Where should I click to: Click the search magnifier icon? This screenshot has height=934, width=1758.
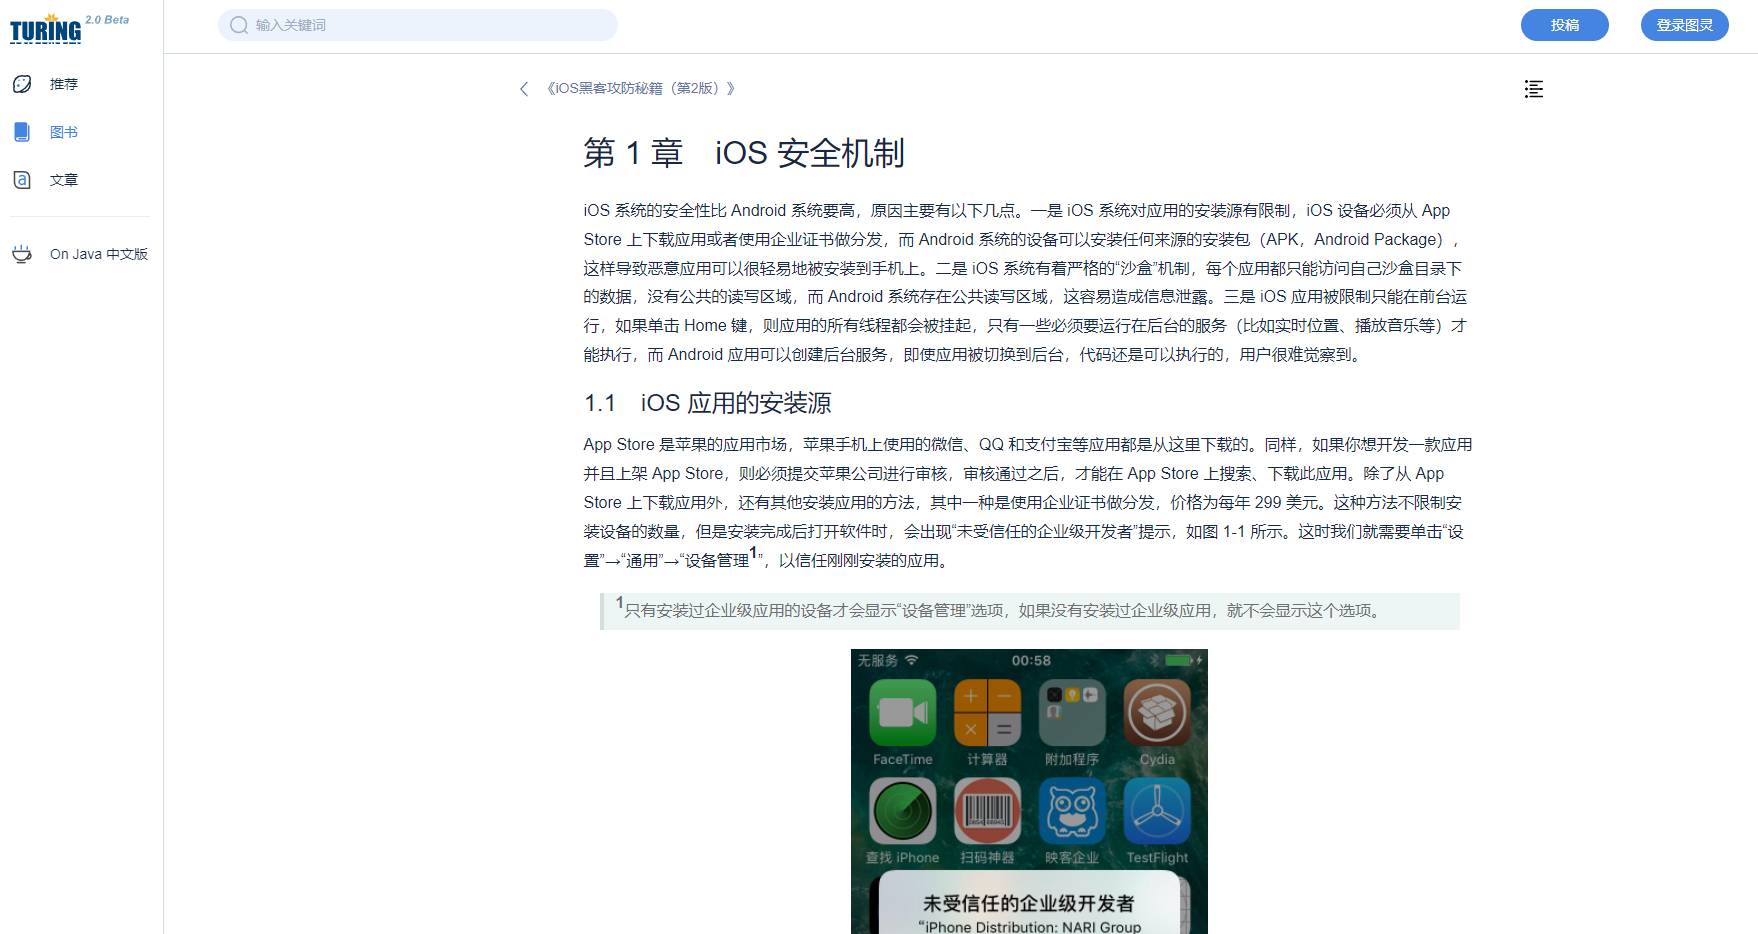pos(239,25)
